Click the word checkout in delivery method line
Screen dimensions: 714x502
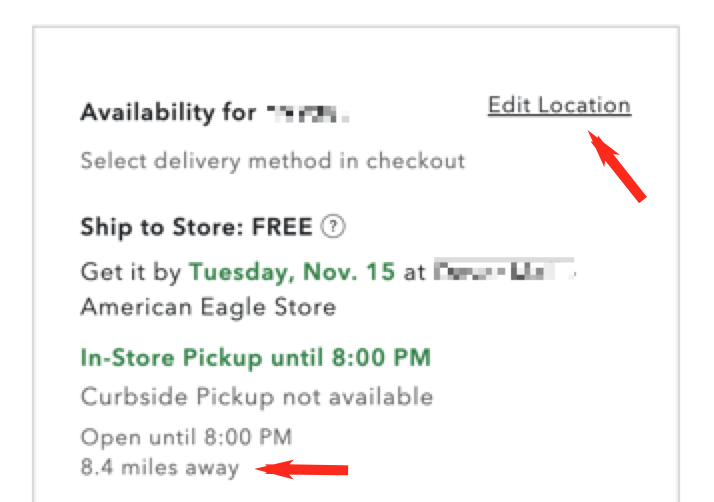click(415, 161)
